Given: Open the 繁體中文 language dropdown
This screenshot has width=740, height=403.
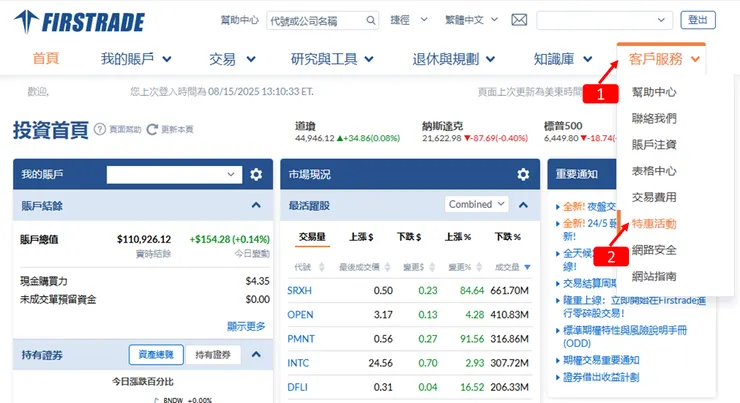Looking at the screenshot, I should (471, 20).
